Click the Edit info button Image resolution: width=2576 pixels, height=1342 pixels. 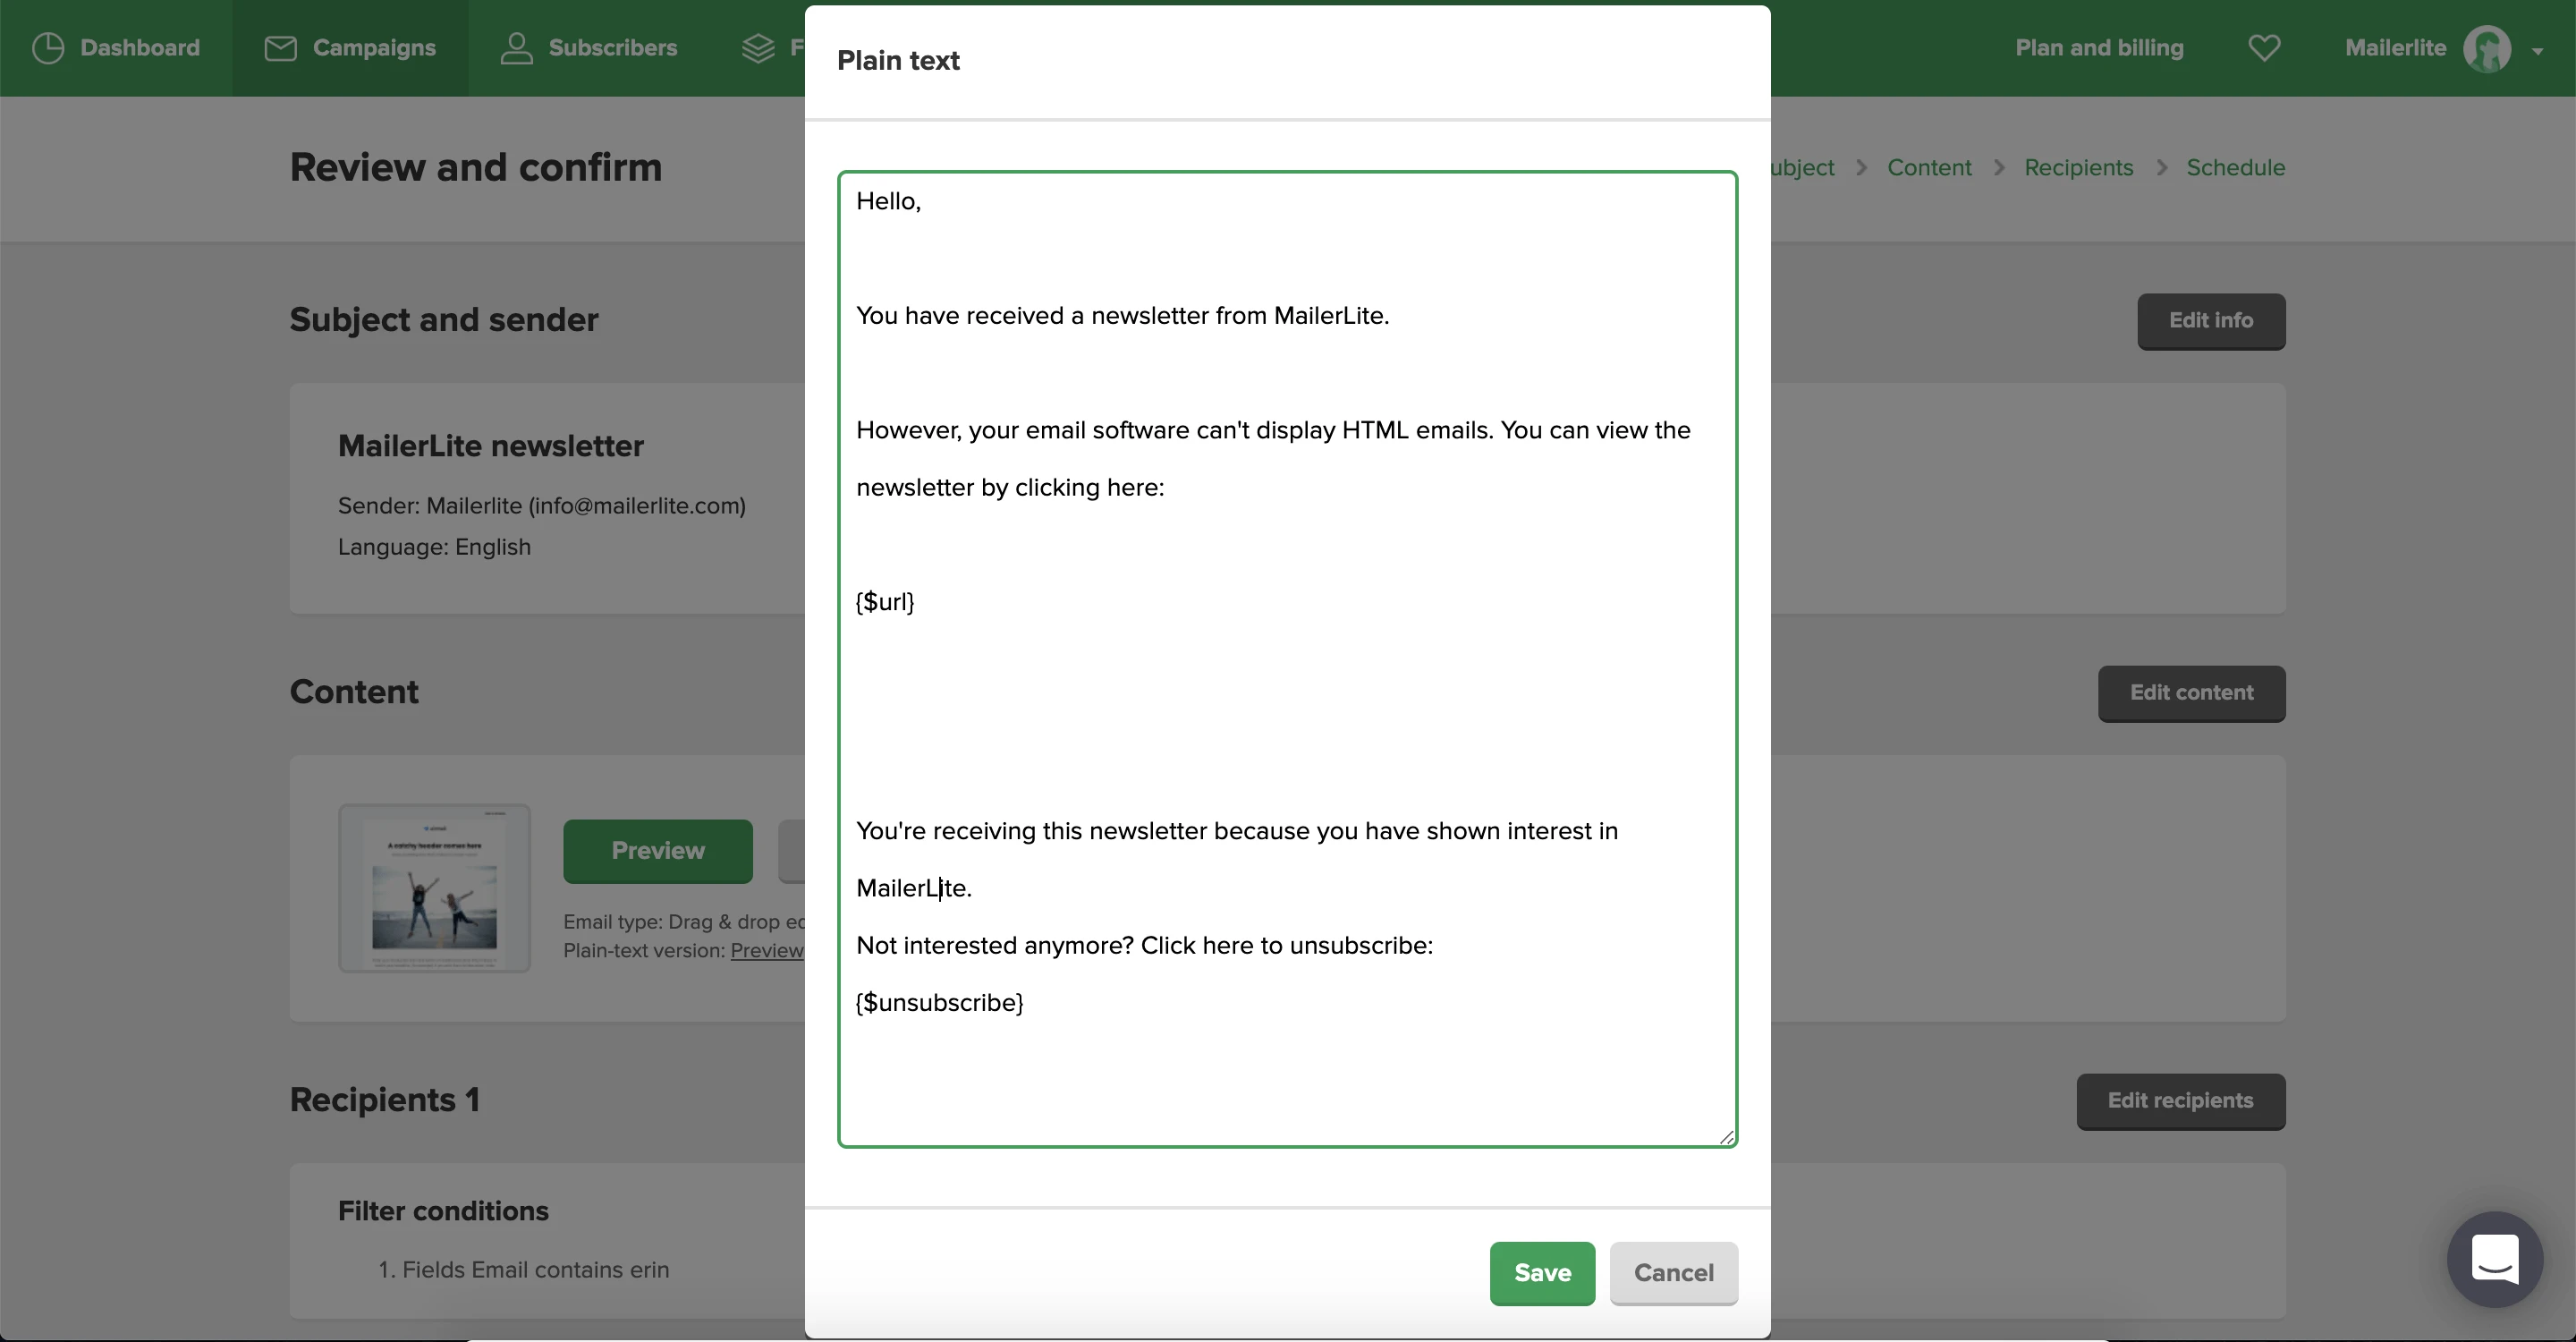(x=2210, y=320)
